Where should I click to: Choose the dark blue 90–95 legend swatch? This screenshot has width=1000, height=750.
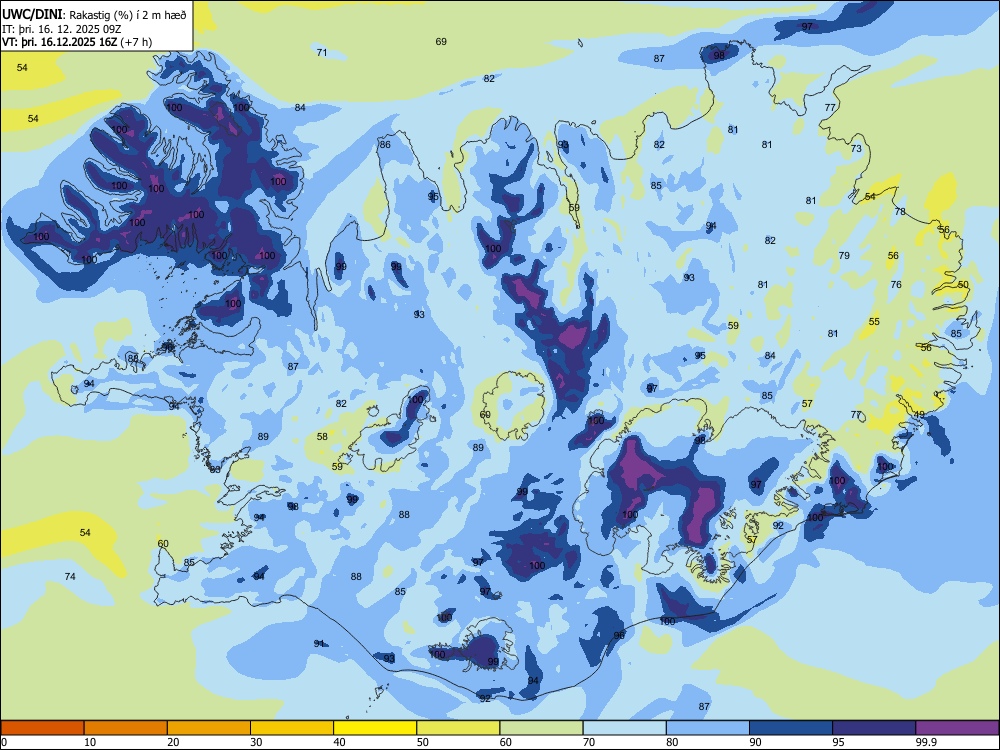coord(791,728)
